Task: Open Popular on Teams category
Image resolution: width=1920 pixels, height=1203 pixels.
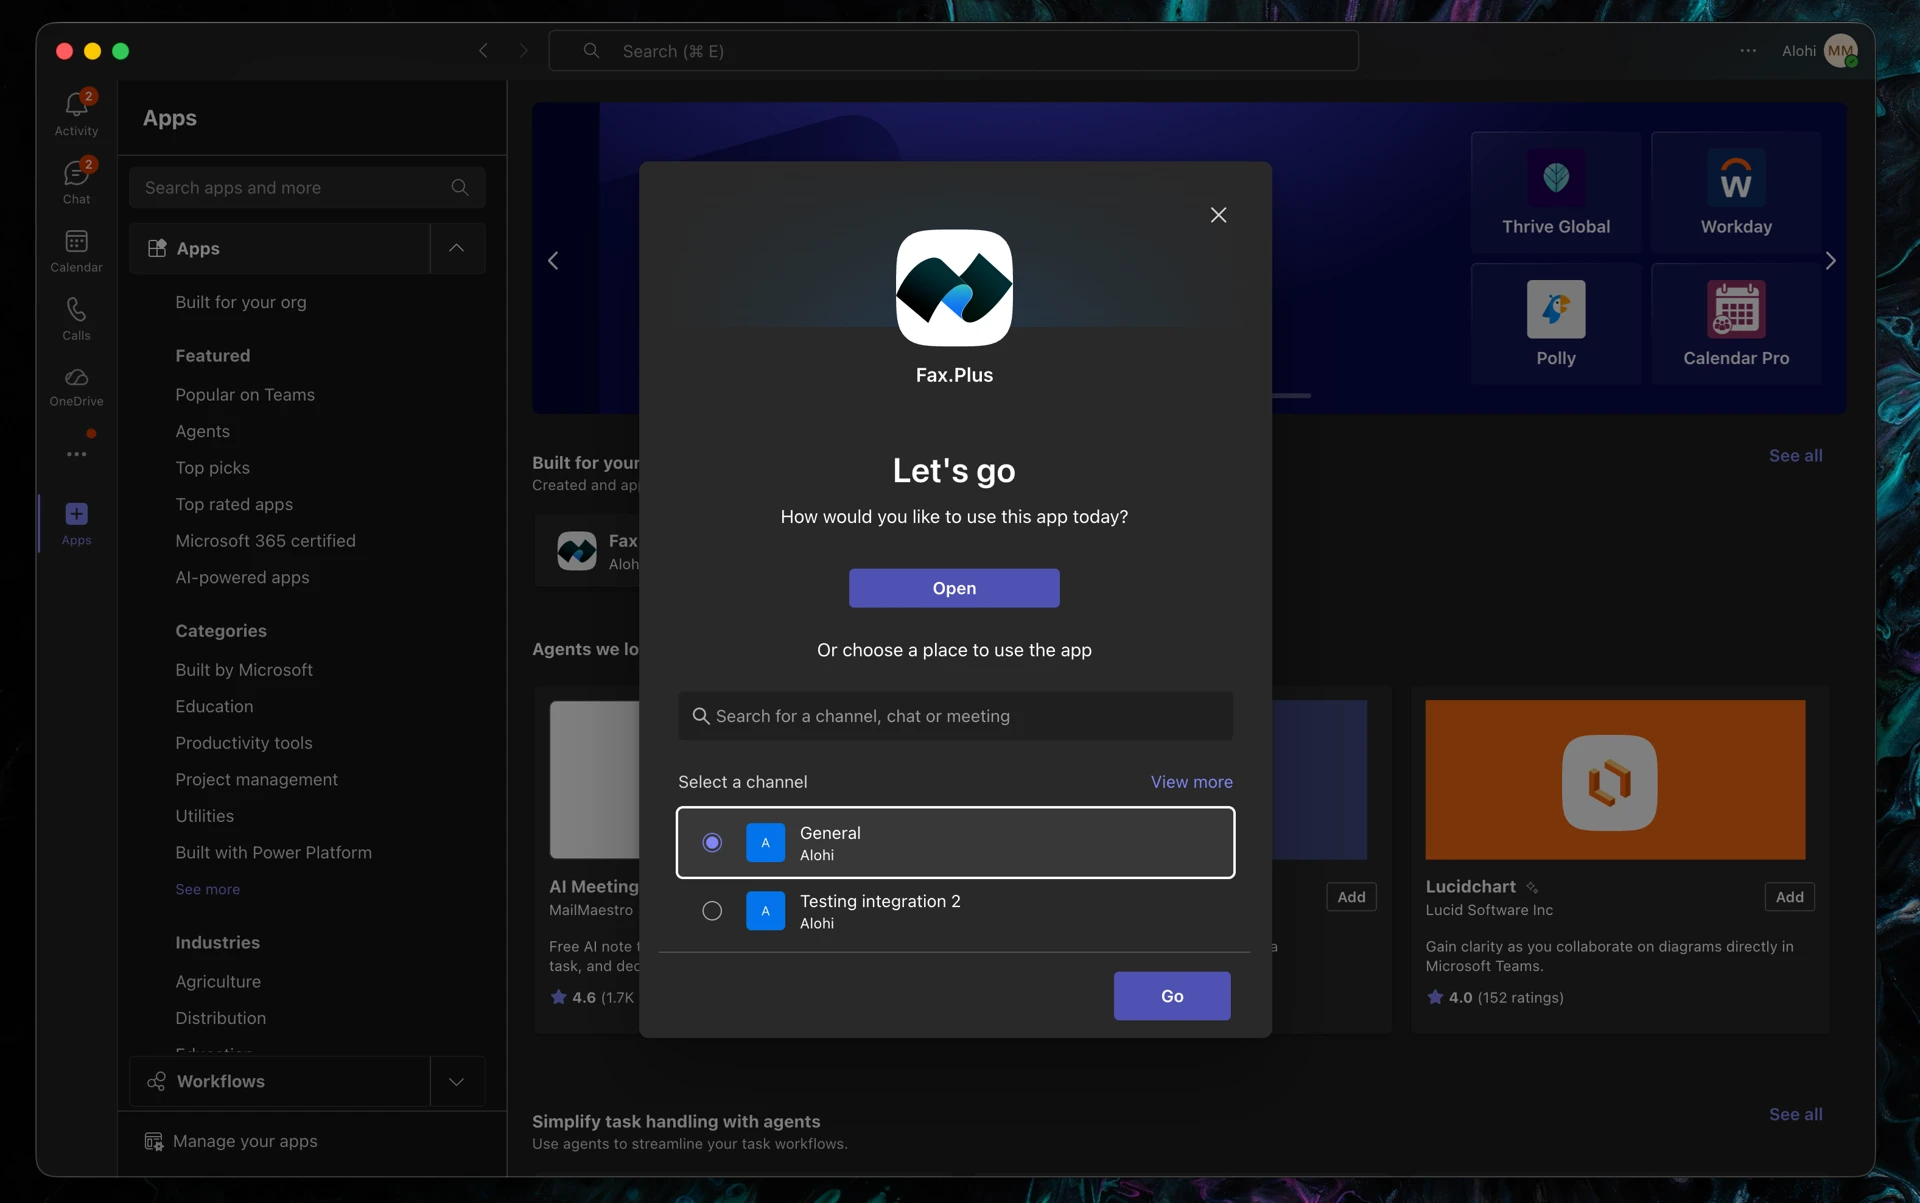Action: click(x=245, y=395)
